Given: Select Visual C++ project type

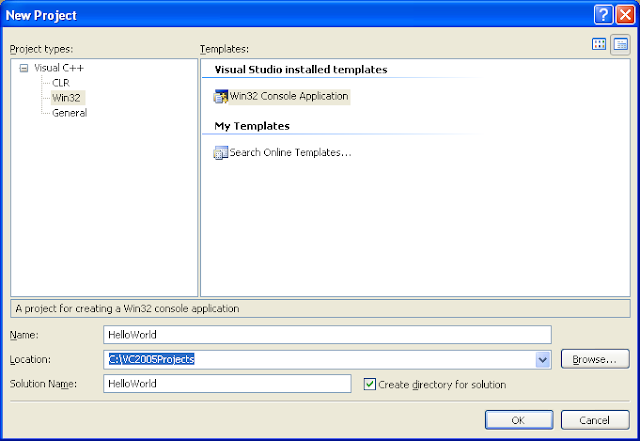Looking at the screenshot, I should pos(59,68).
